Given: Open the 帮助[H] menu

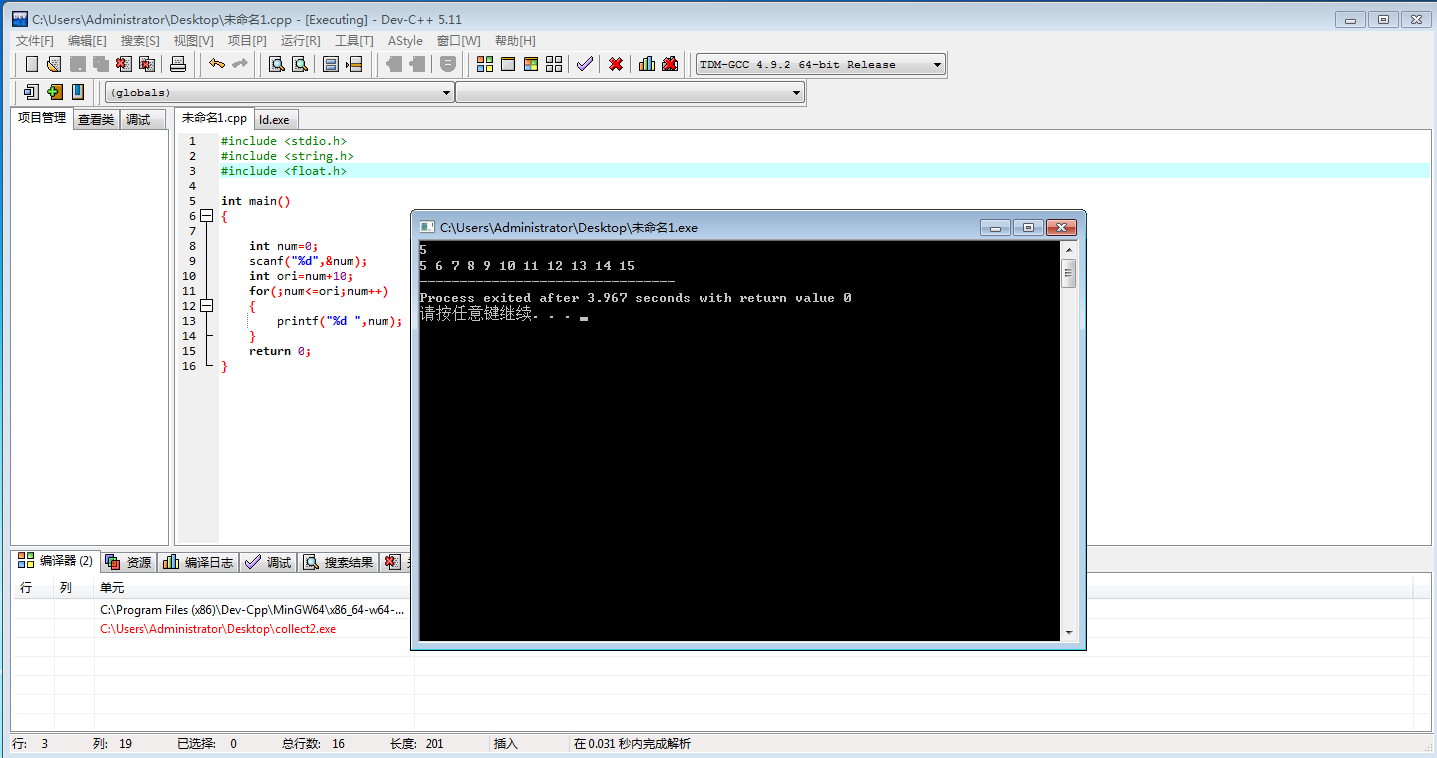Looking at the screenshot, I should click(x=515, y=41).
